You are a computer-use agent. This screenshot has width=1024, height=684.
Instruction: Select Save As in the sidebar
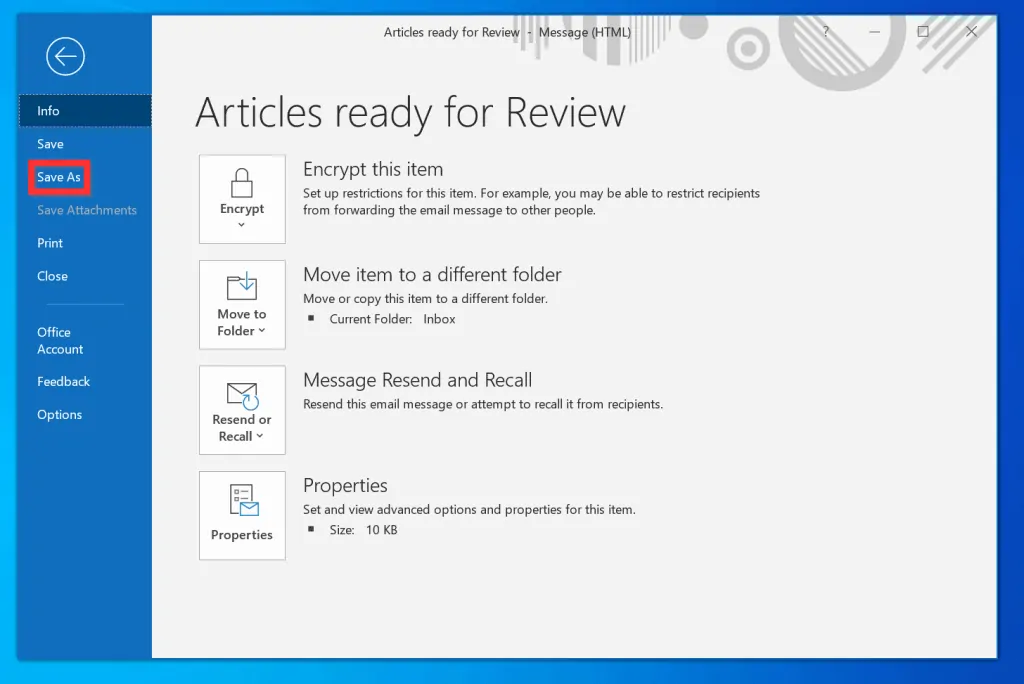(x=58, y=176)
